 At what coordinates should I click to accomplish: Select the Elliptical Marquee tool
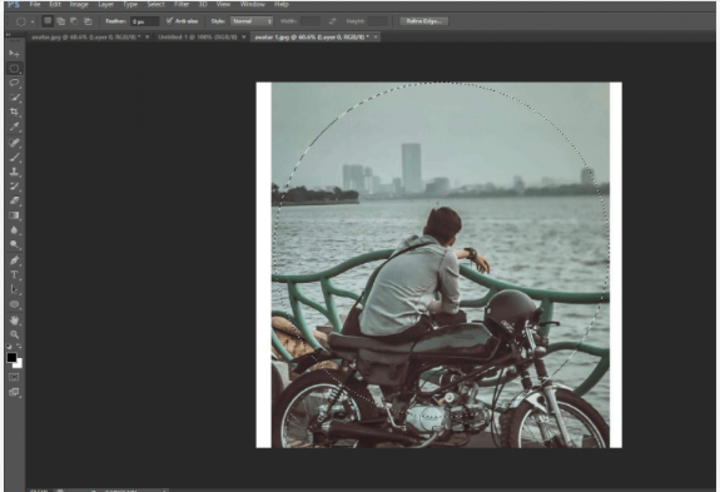(14, 68)
